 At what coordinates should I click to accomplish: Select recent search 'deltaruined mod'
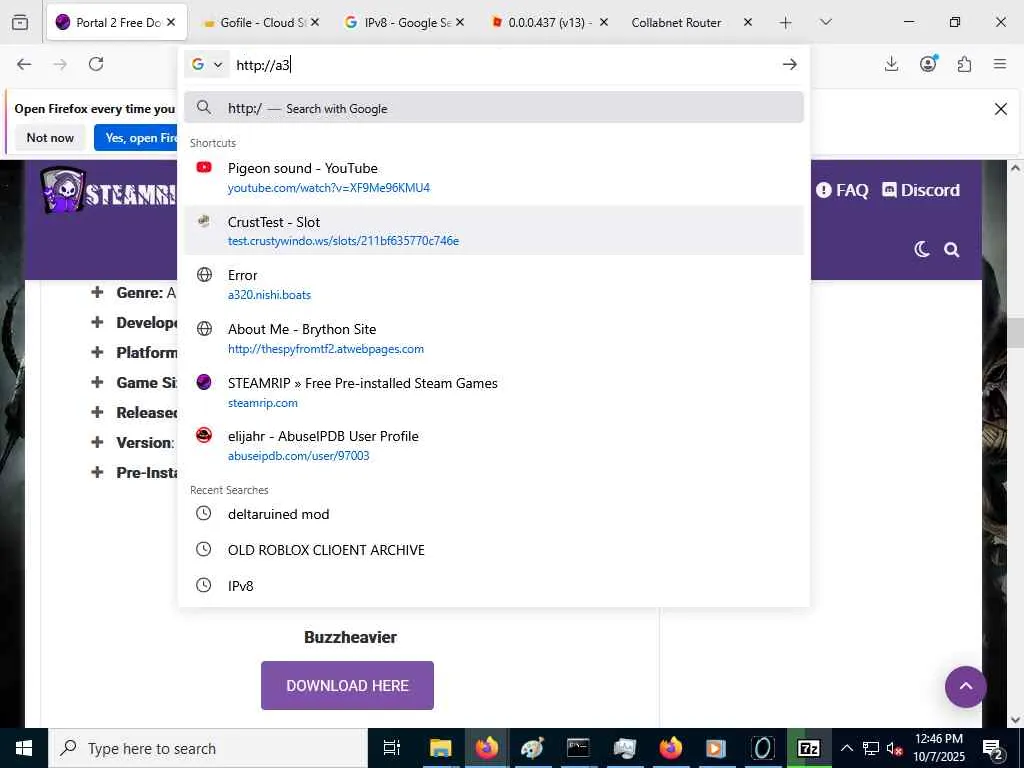[x=494, y=514]
